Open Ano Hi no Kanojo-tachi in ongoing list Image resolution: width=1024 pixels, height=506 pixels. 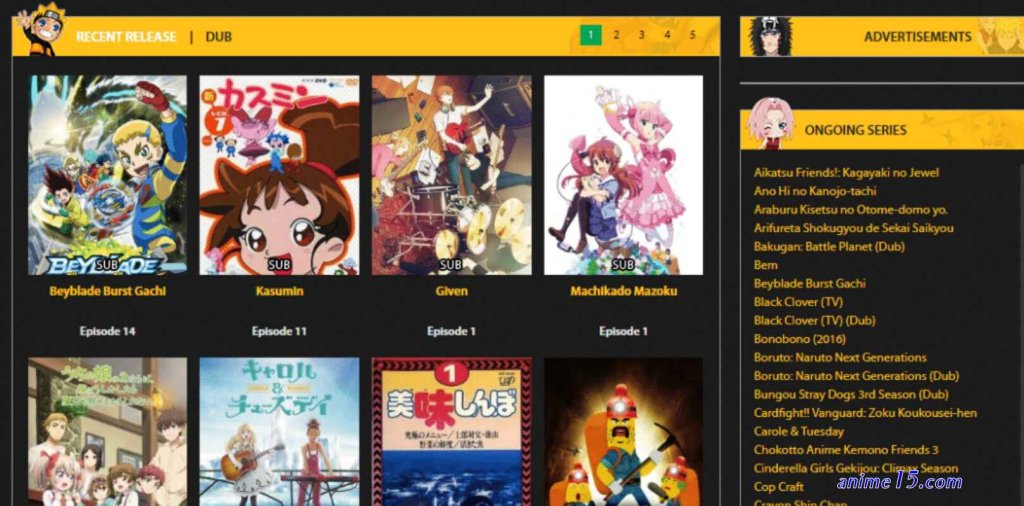pos(815,191)
